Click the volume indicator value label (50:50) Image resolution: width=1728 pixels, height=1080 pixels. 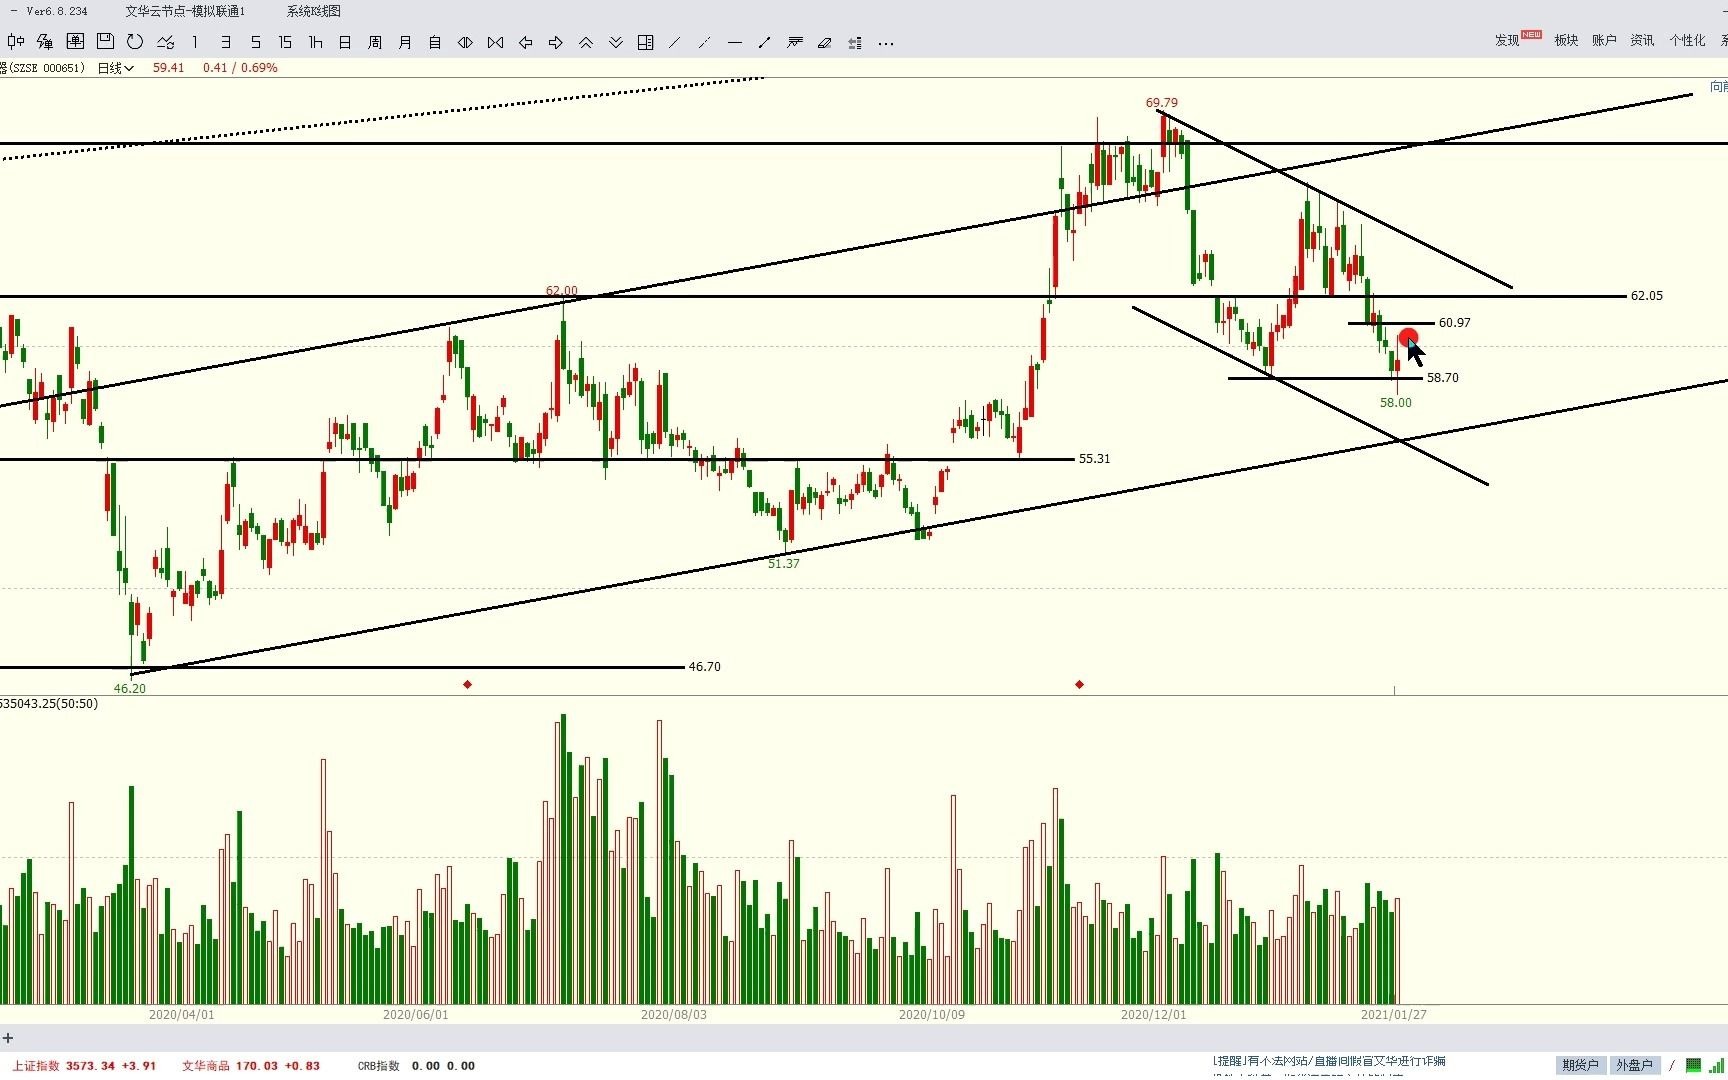pyautogui.click(x=49, y=704)
